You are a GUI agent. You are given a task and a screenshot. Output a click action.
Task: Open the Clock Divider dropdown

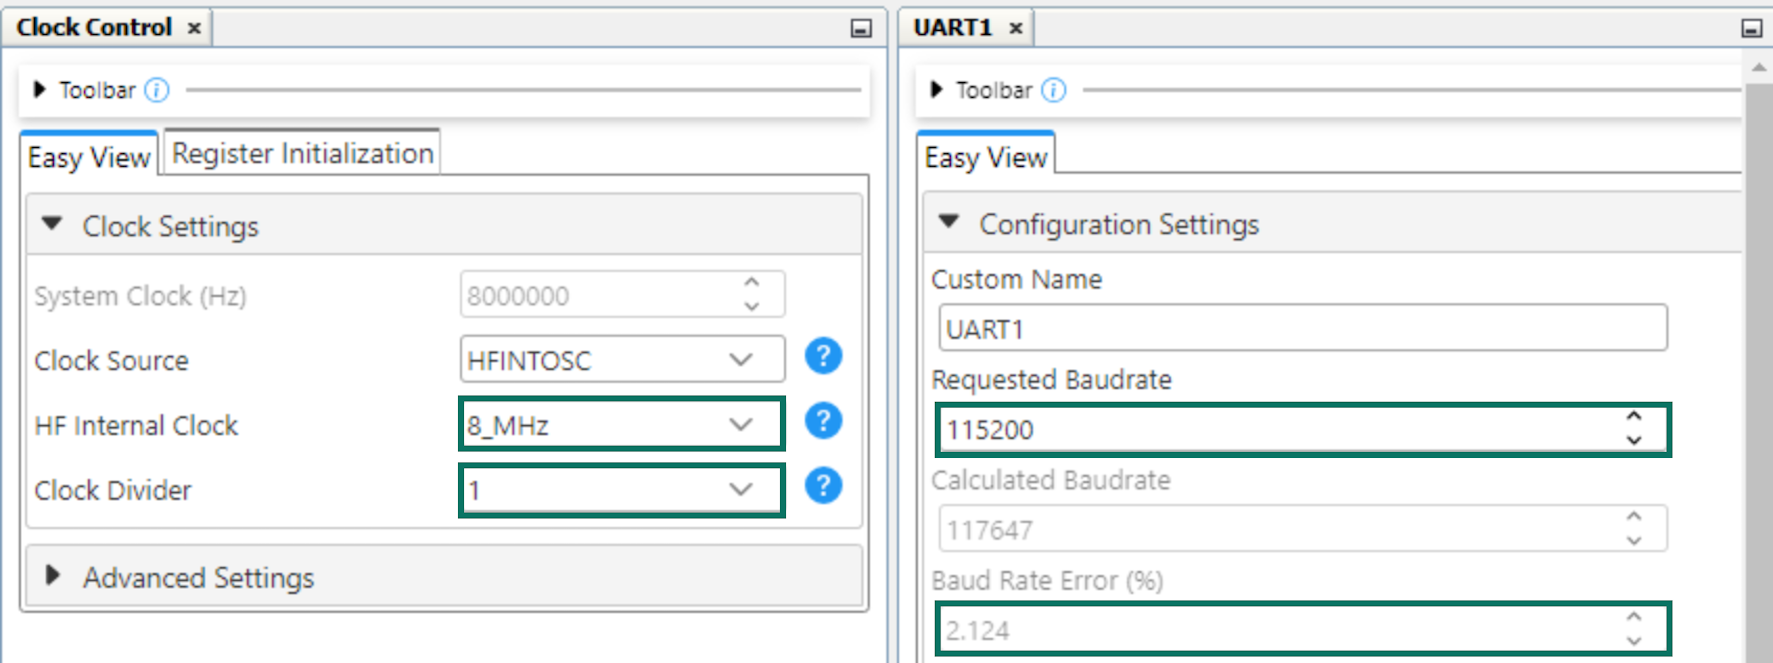[x=740, y=490]
